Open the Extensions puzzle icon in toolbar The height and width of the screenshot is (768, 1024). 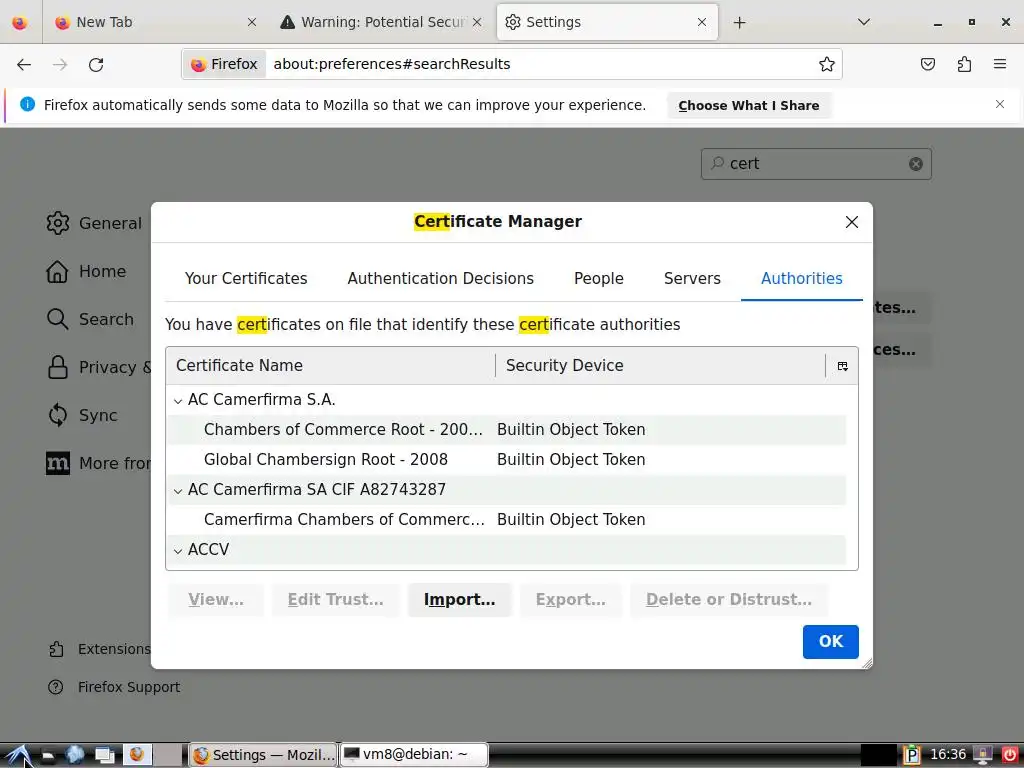(x=964, y=64)
